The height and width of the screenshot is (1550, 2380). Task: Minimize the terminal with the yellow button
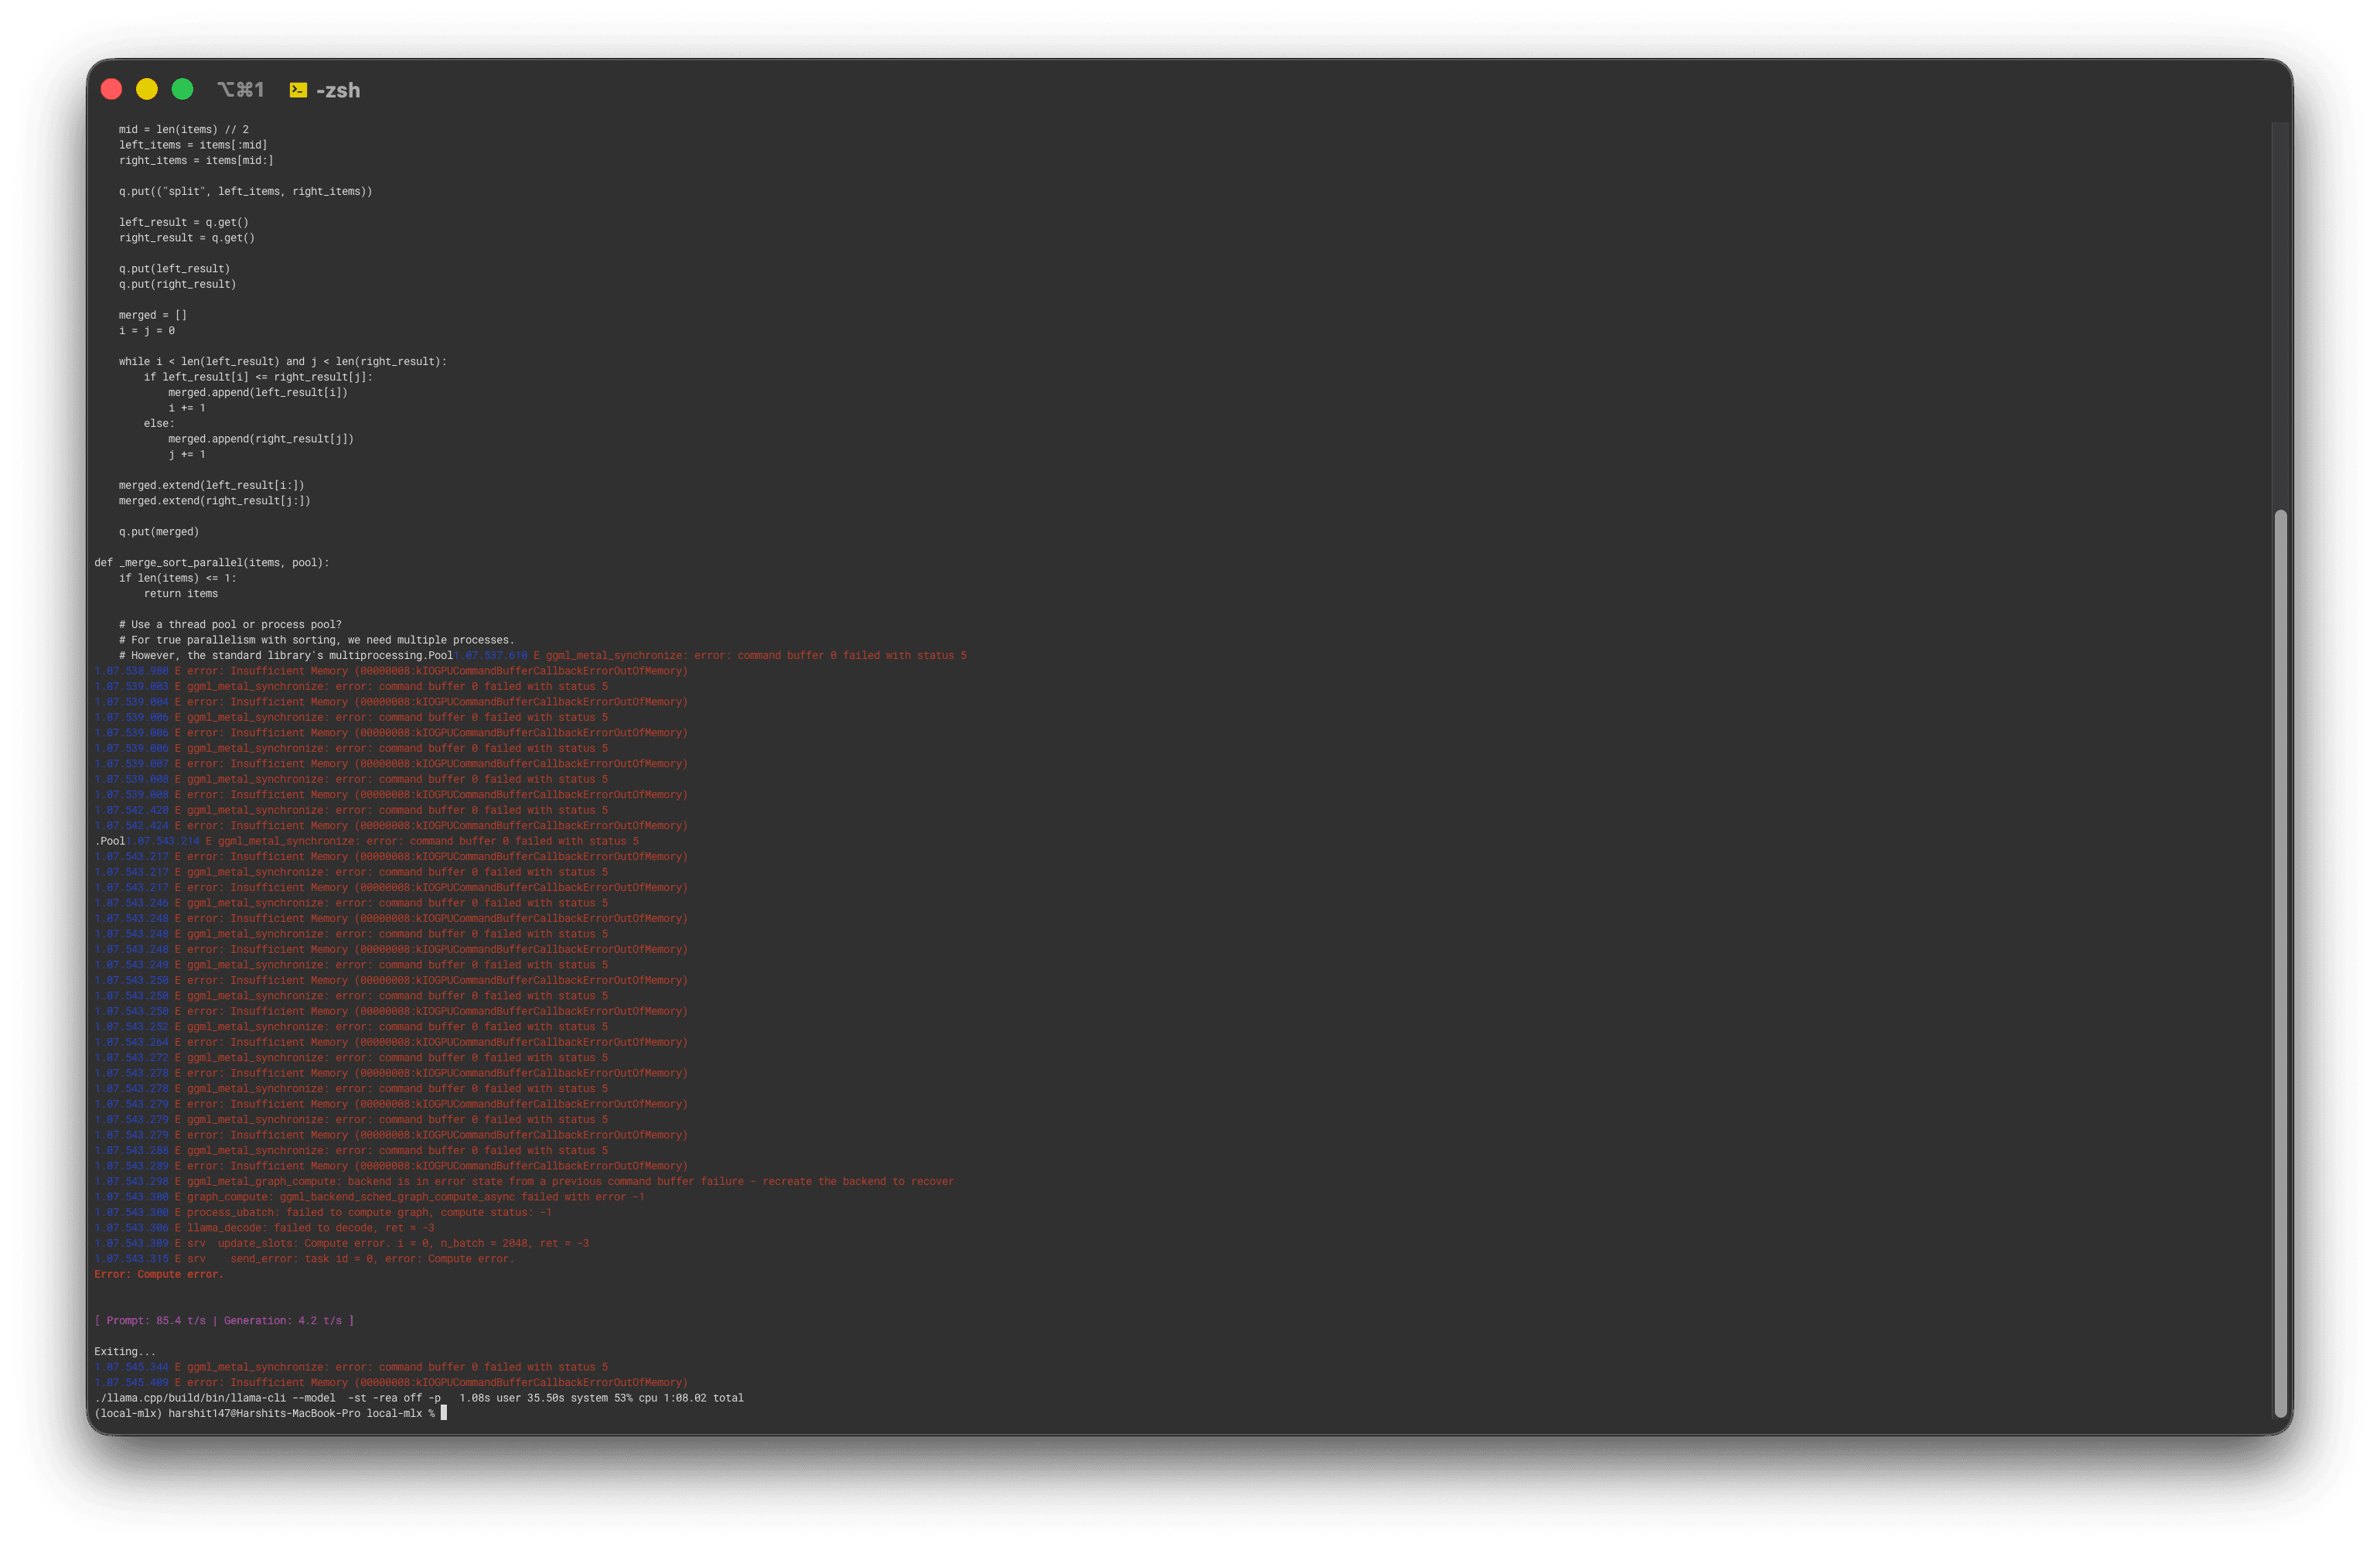click(x=147, y=90)
